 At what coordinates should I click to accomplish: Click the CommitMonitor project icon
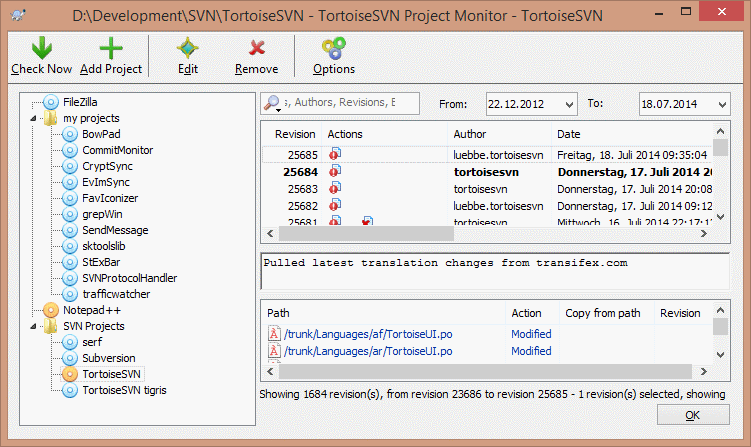(70, 150)
